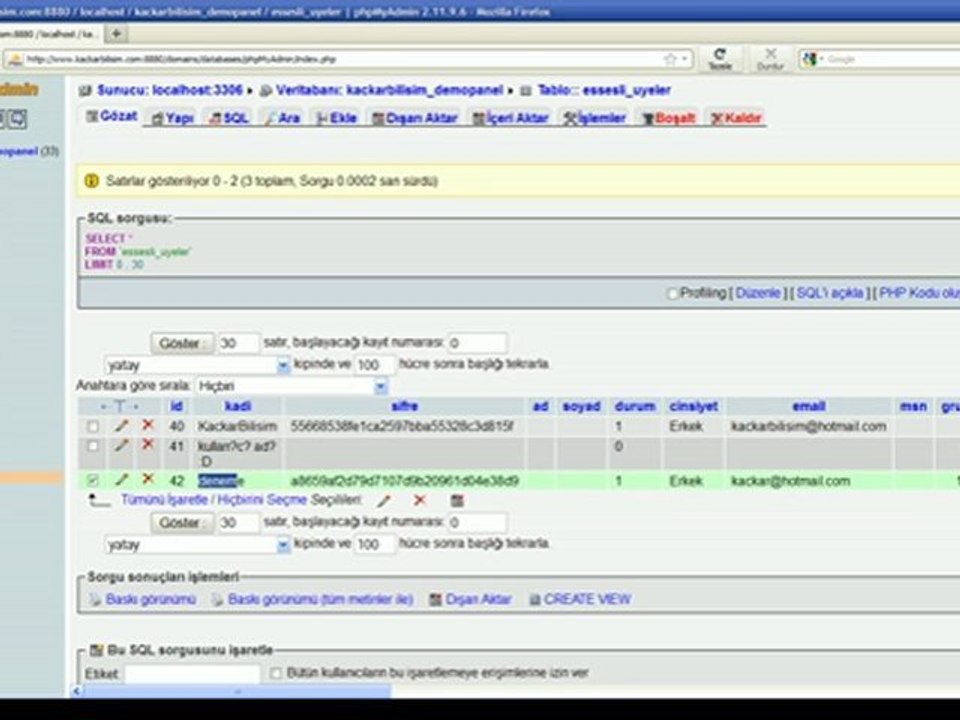Open the İçeri Aktar tab
The height and width of the screenshot is (720, 960).
tap(511, 118)
